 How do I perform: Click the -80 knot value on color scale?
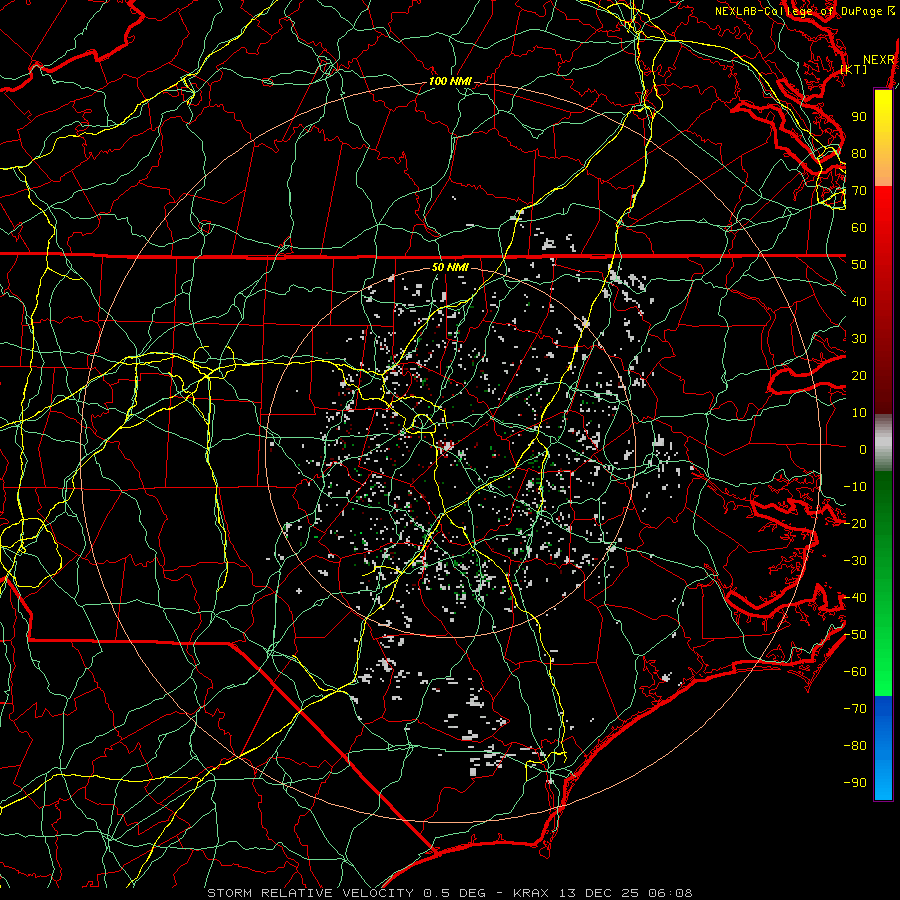point(855,746)
